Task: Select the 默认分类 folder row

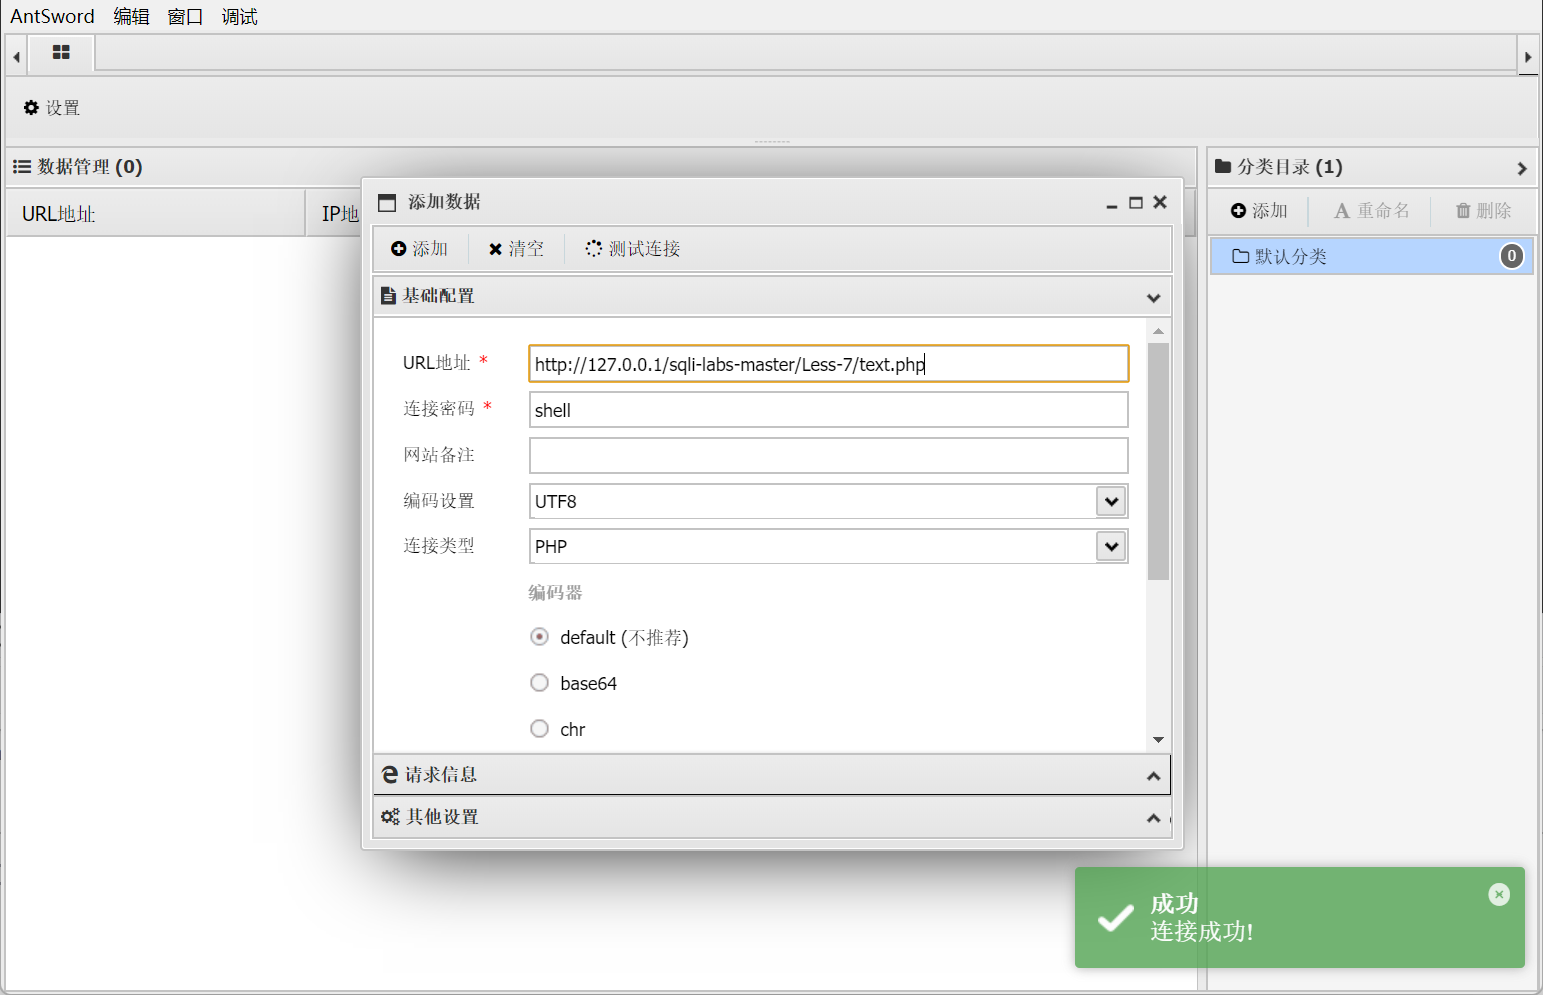Action: (x=1371, y=256)
